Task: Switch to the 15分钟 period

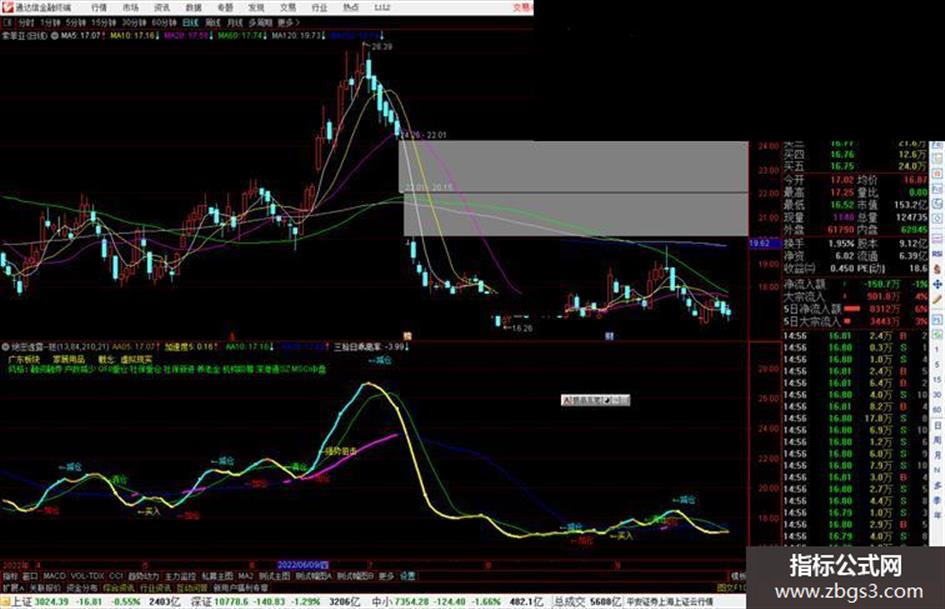Action: click(104, 22)
